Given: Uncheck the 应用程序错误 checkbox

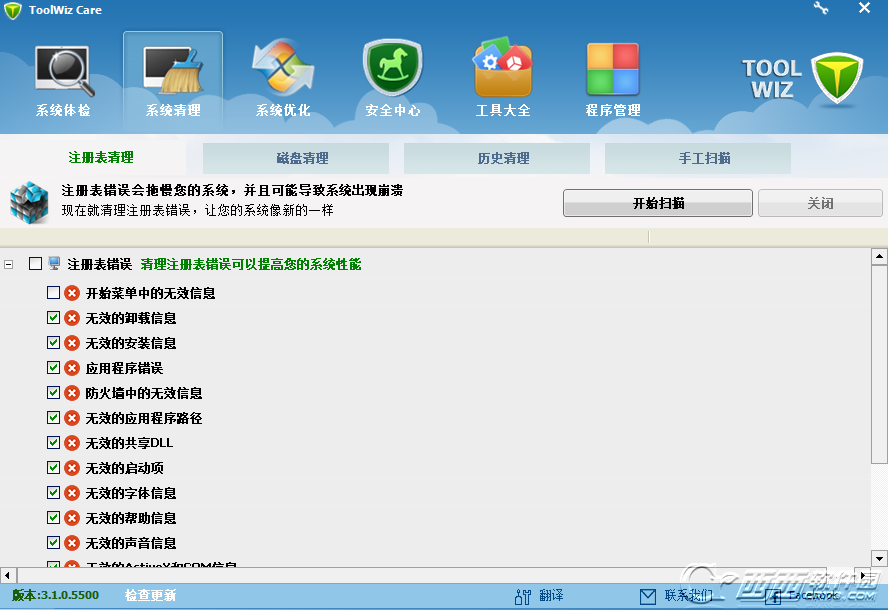Looking at the screenshot, I should 53,368.
